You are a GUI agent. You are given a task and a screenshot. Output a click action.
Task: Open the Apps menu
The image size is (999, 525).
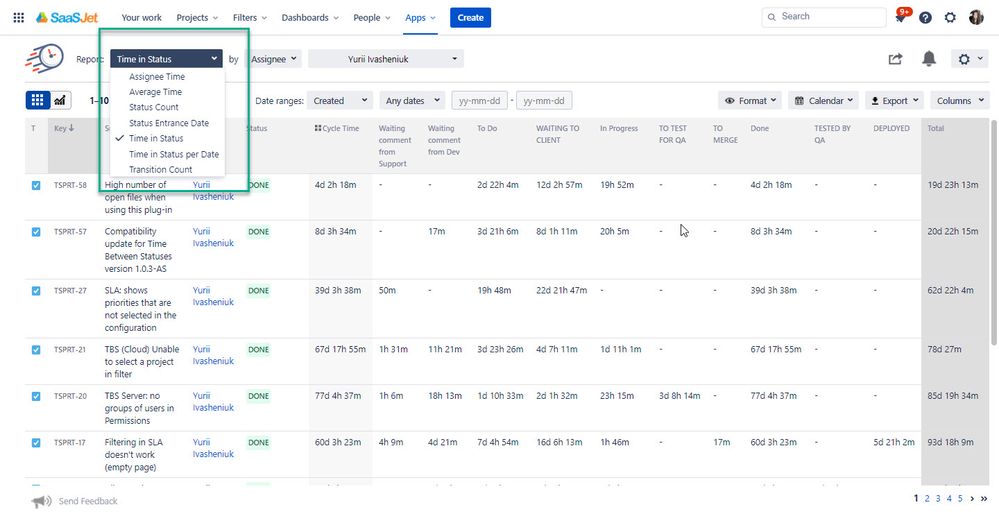coord(420,18)
